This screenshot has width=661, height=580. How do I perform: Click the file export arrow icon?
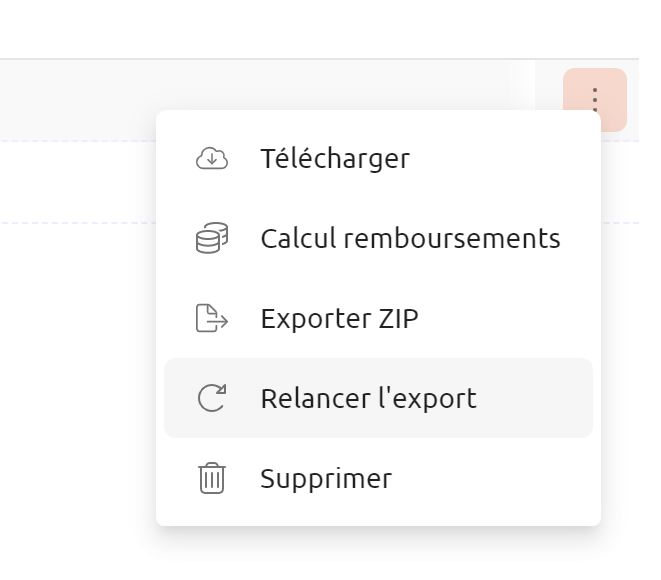click(212, 318)
